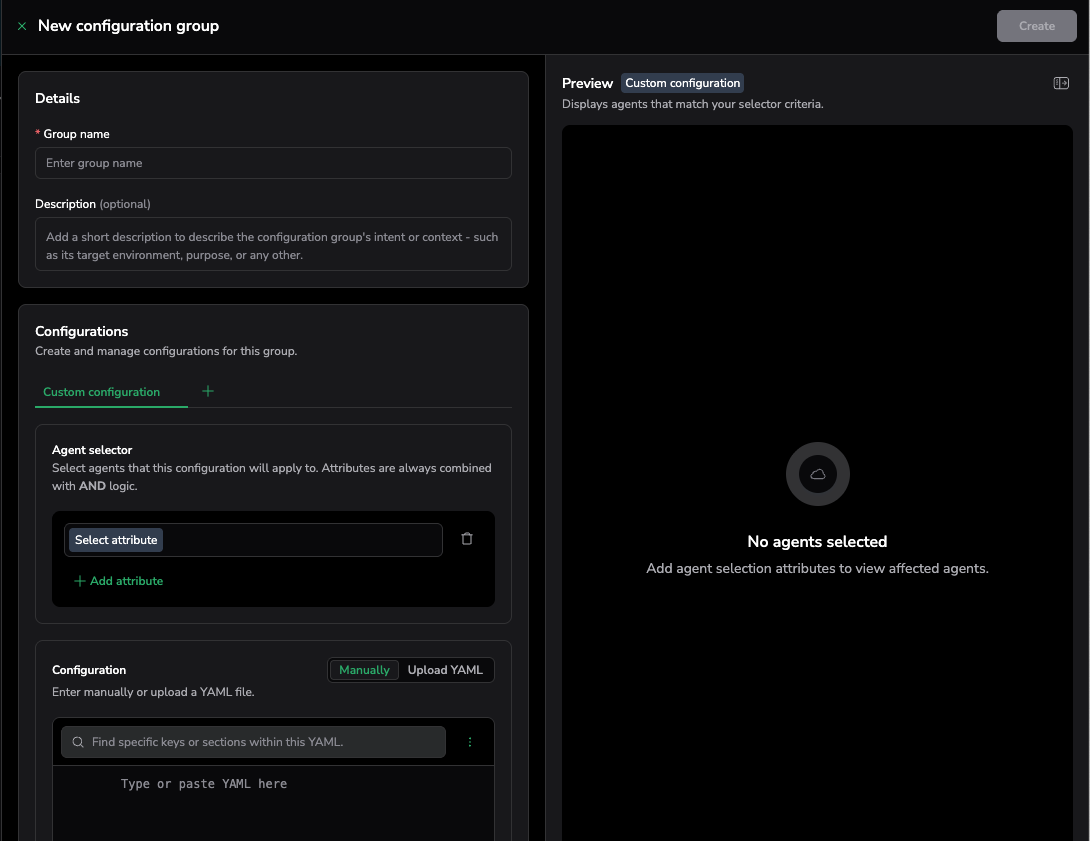Click the Custom configuration badge in Preview
The width and height of the screenshot is (1090, 841).
coord(682,83)
